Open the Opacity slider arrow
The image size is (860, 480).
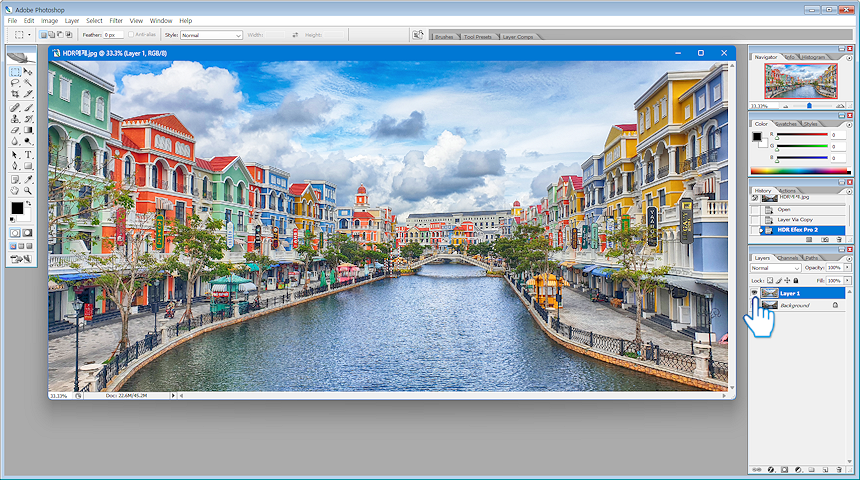click(847, 268)
